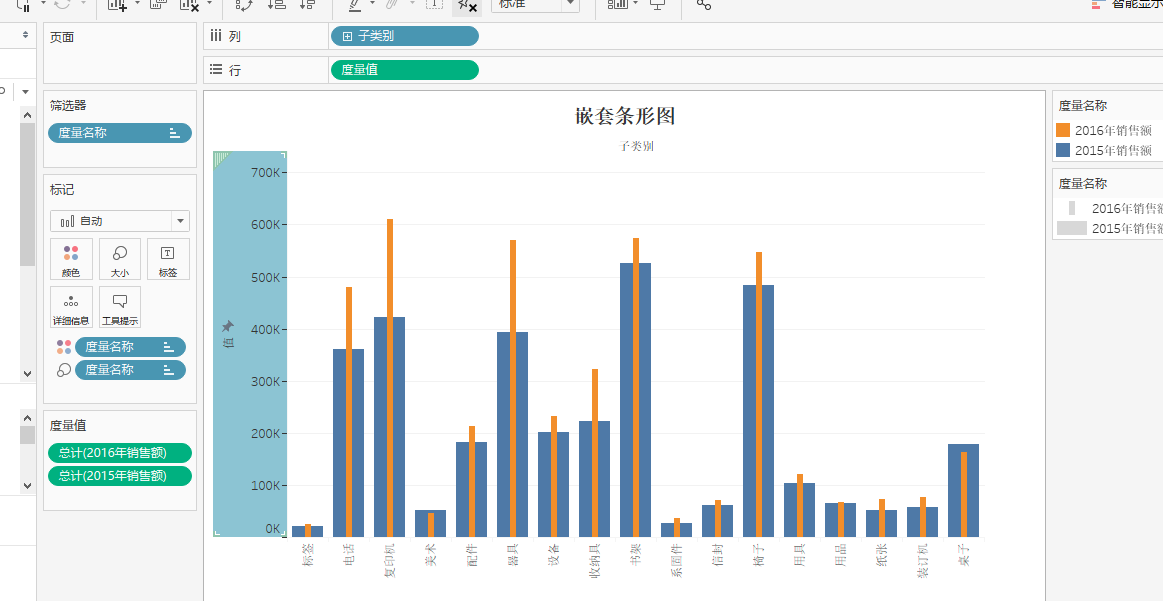The height and width of the screenshot is (601, 1163).
Task: Click the presentation mode monitor icon
Action: click(x=657, y=4)
